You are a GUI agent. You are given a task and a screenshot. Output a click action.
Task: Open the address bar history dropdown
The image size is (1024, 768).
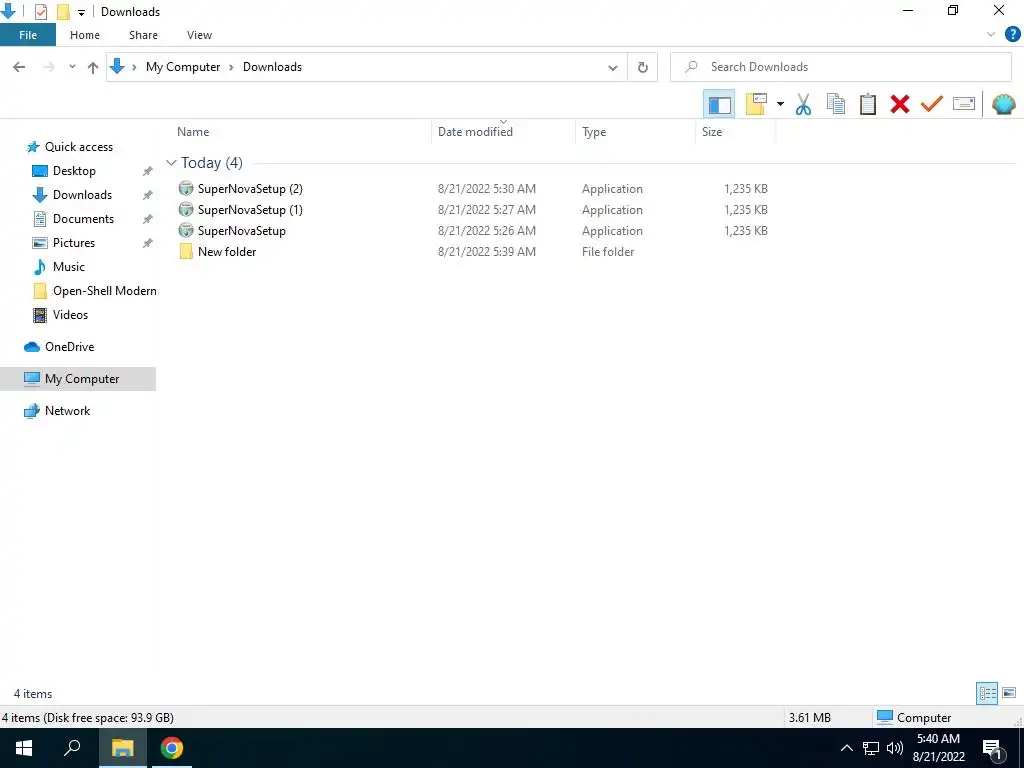[613, 67]
